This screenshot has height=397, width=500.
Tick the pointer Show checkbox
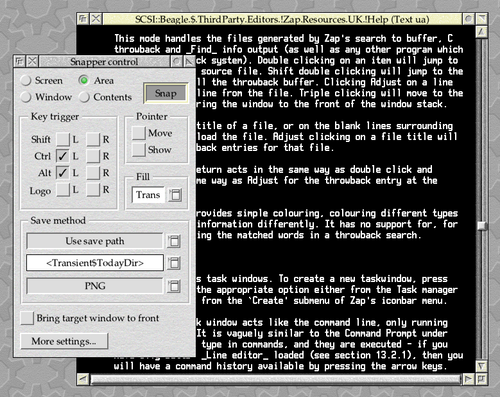coord(138,150)
